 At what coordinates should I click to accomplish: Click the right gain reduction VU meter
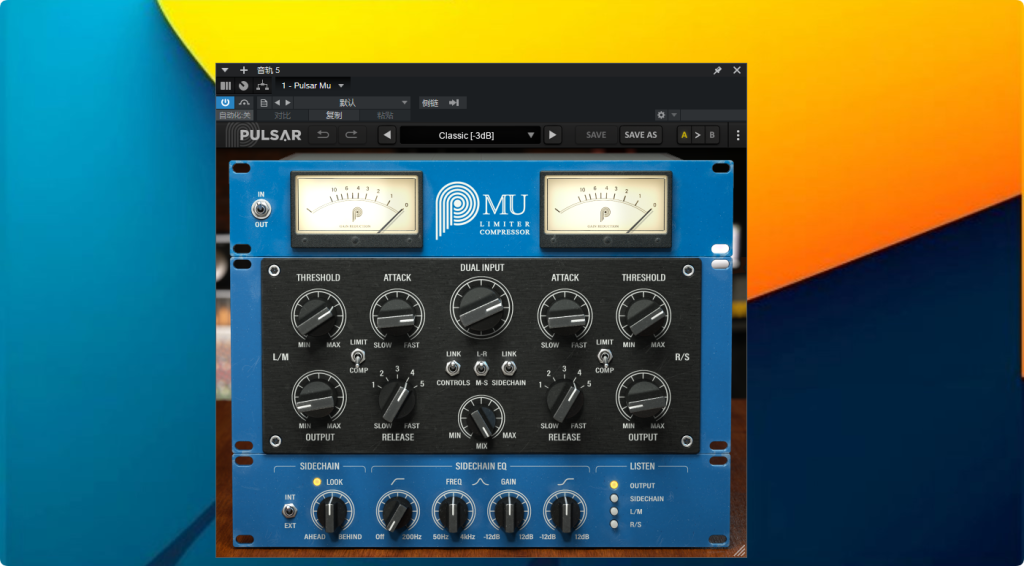605,209
